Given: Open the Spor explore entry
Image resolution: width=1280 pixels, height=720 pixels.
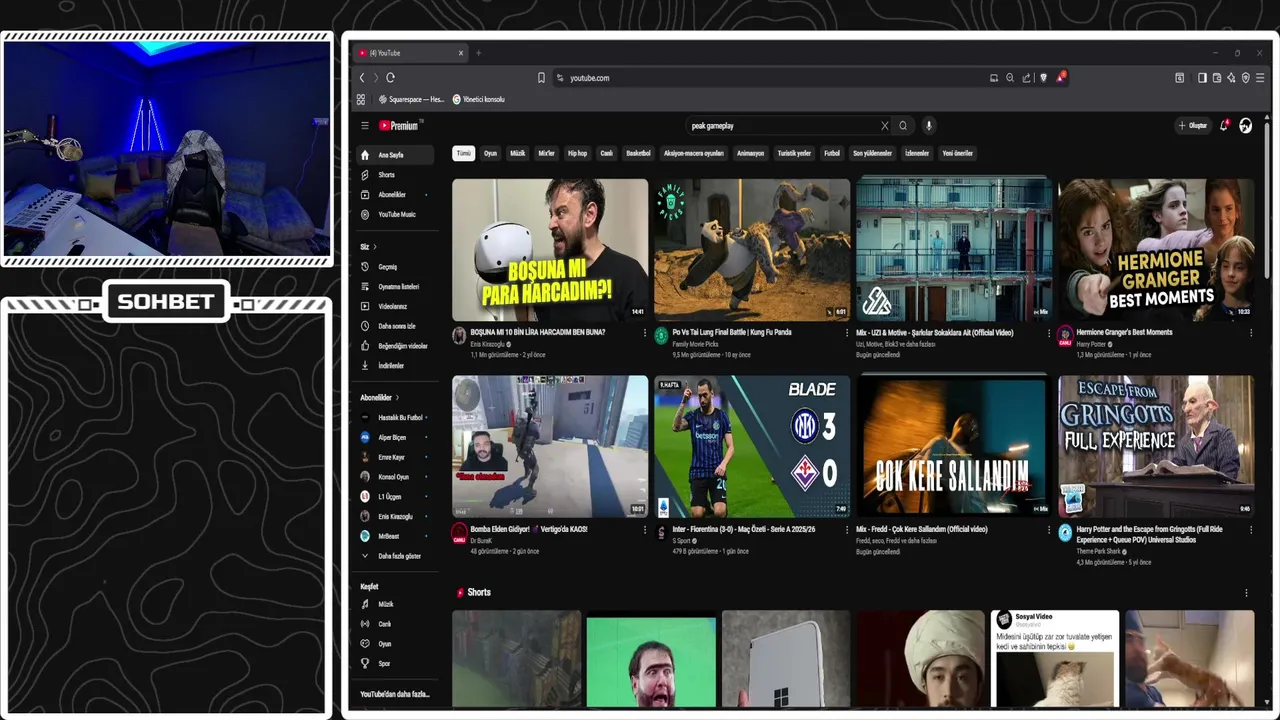Looking at the screenshot, I should point(395,664).
